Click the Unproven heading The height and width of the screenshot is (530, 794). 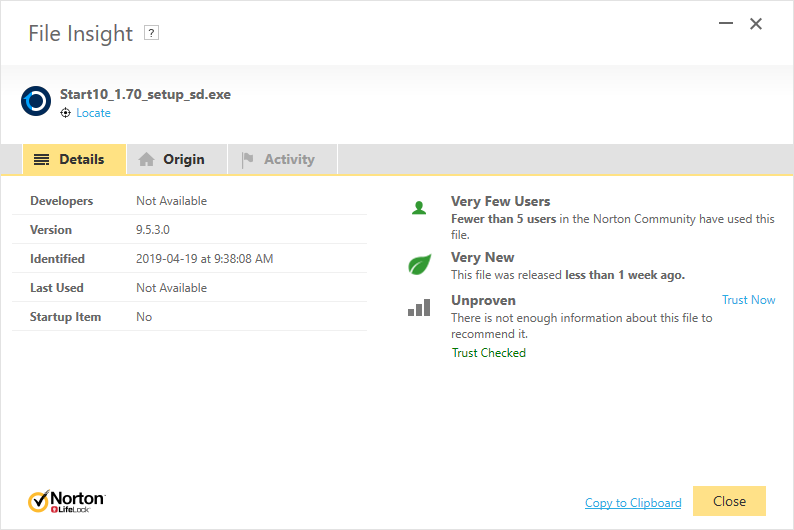(x=483, y=301)
